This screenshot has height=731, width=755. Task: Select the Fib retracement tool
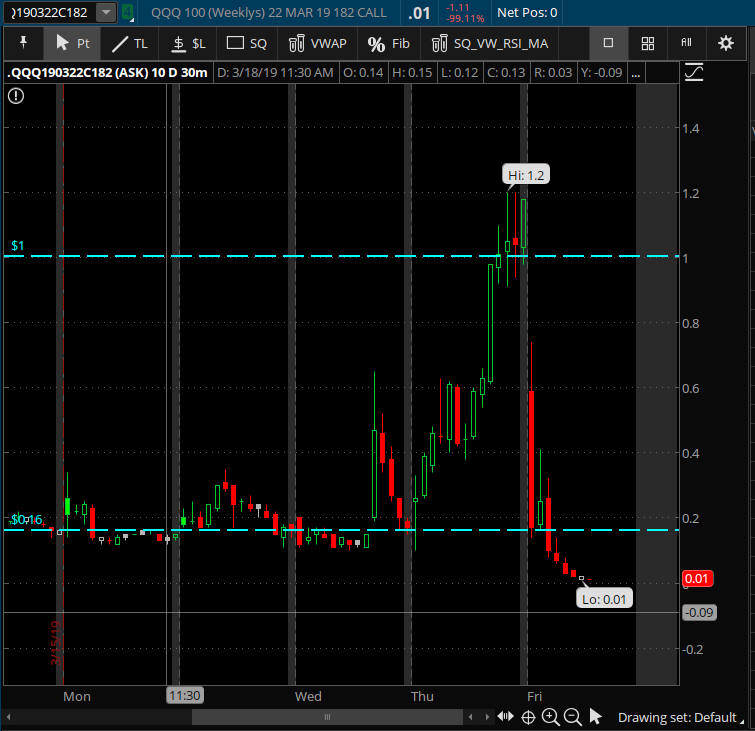click(x=389, y=44)
